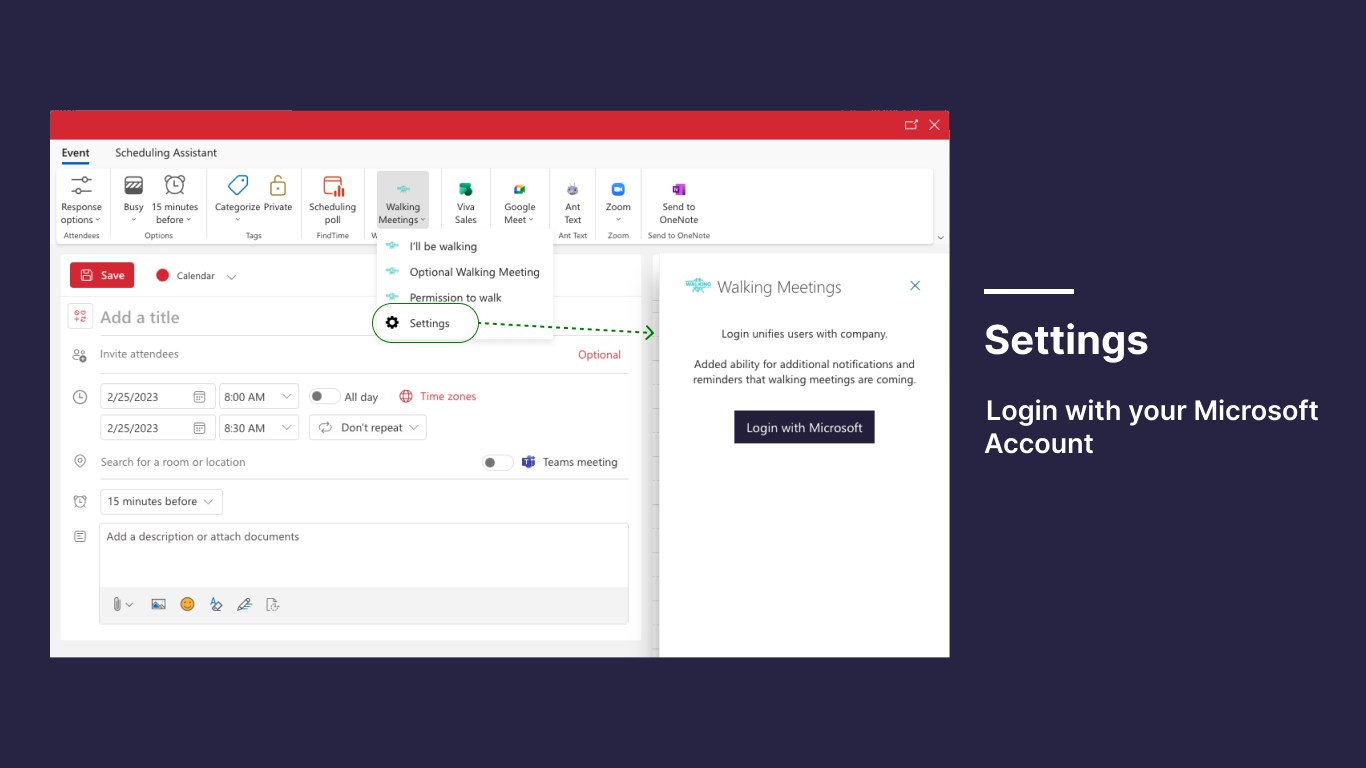Switch to the Scheduling Assistant tab
The image size is (1366, 768).
[x=166, y=153]
